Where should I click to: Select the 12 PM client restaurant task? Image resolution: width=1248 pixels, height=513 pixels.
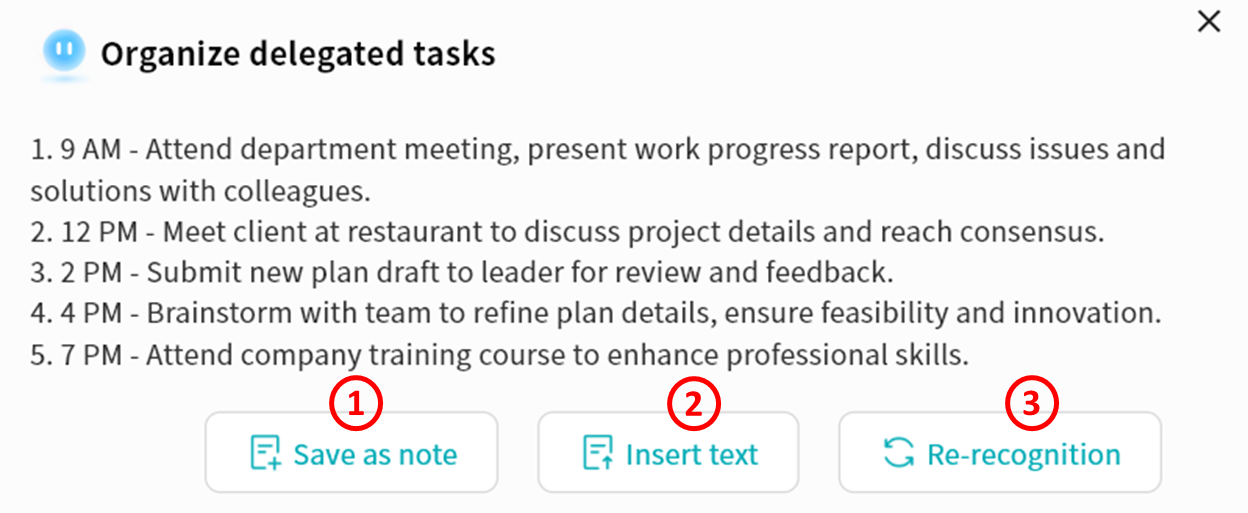(x=566, y=232)
